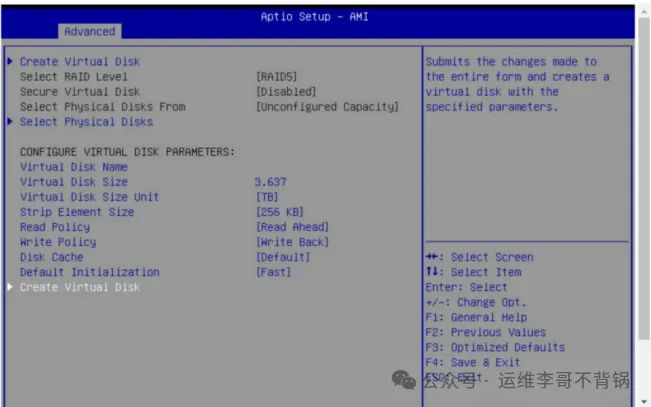The height and width of the screenshot is (407, 651).
Task: Select the Strip Element Size label
Action: click(77, 212)
